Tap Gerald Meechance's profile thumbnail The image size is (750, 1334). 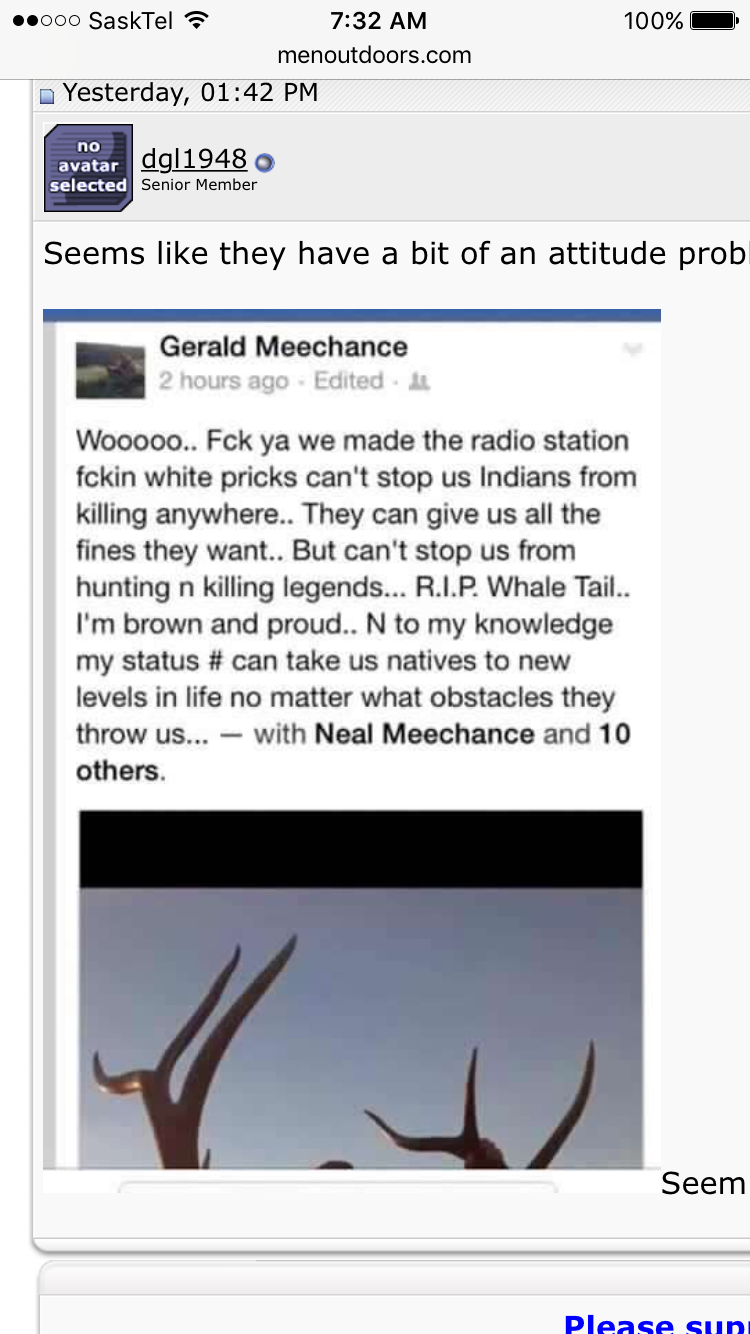point(109,370)
